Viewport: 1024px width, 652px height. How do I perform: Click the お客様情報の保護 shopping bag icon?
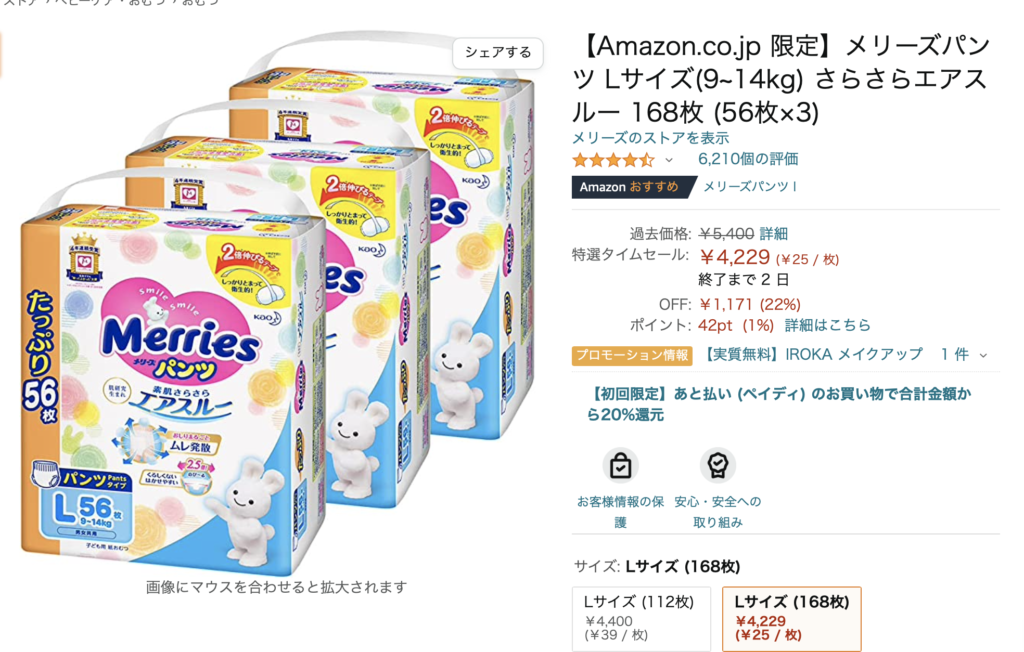click(620, 466)
